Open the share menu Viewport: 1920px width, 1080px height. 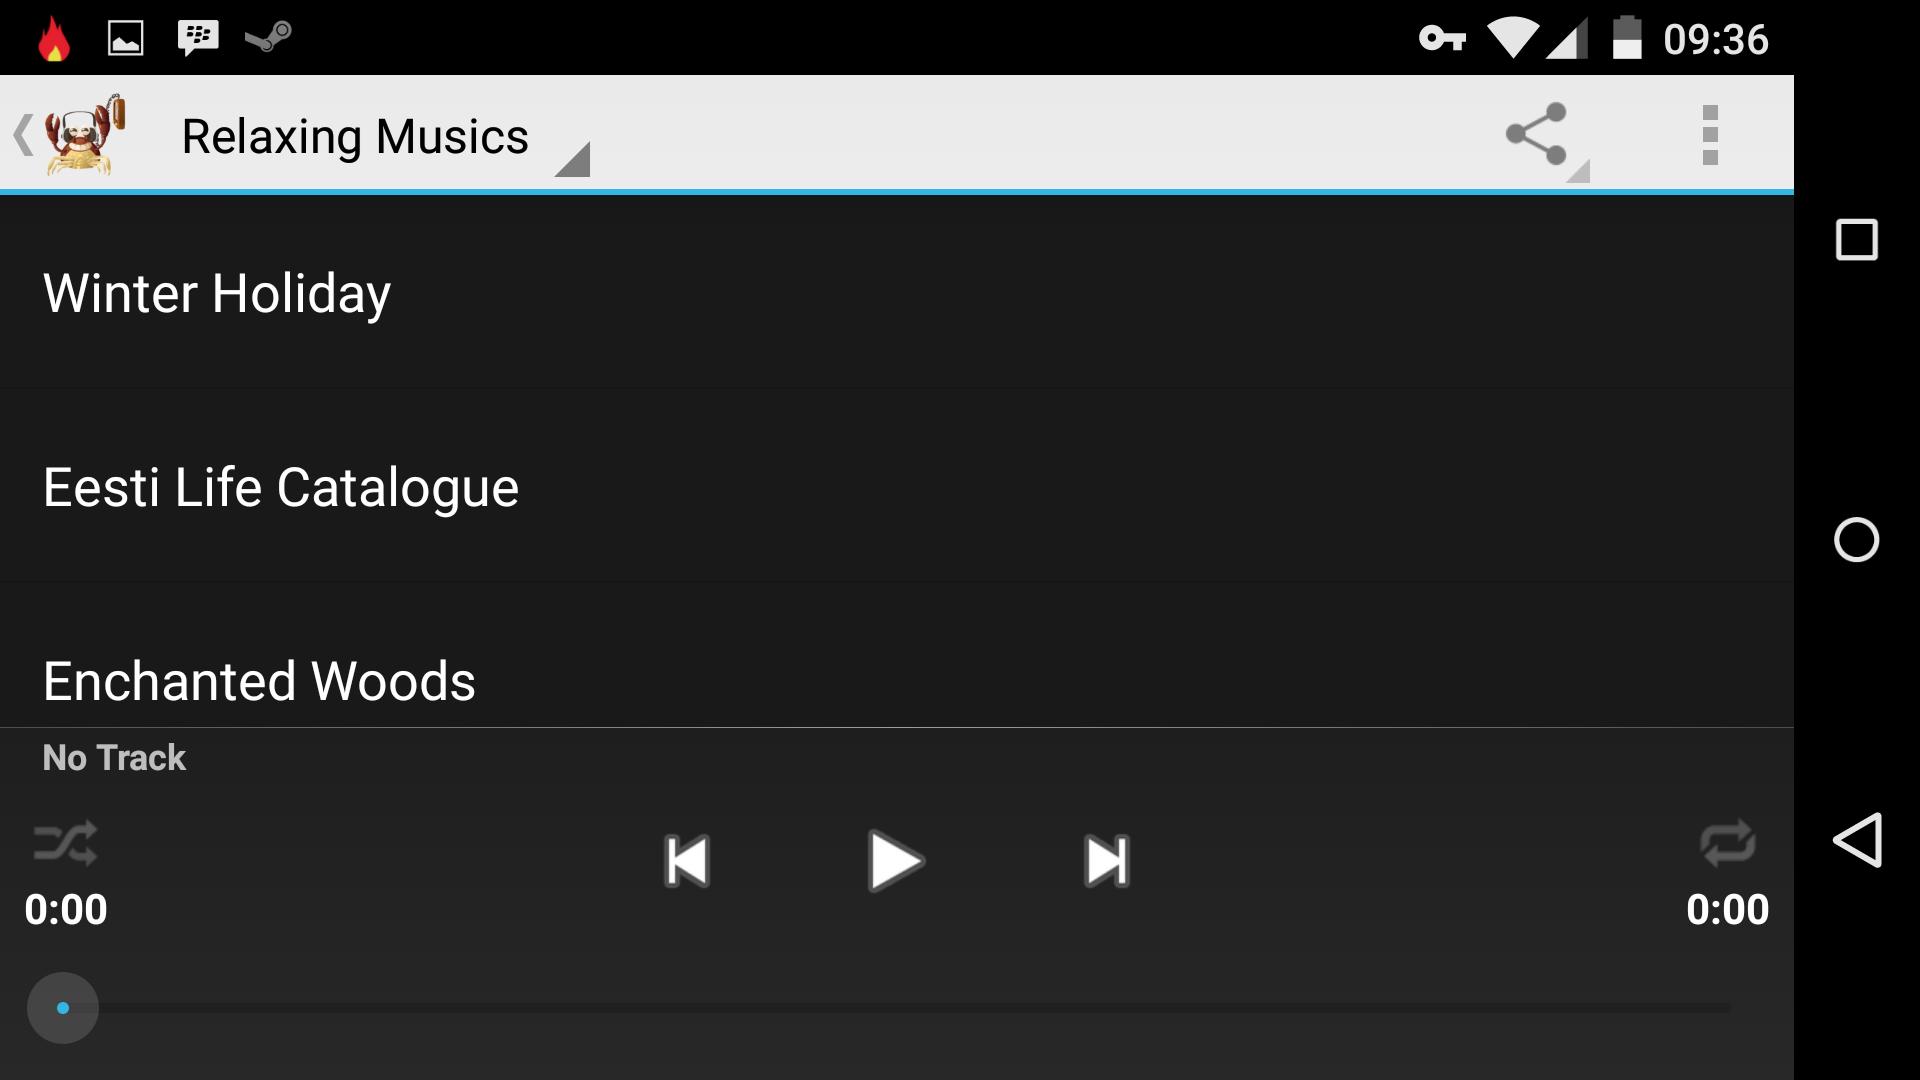[x=1538, y=134]
